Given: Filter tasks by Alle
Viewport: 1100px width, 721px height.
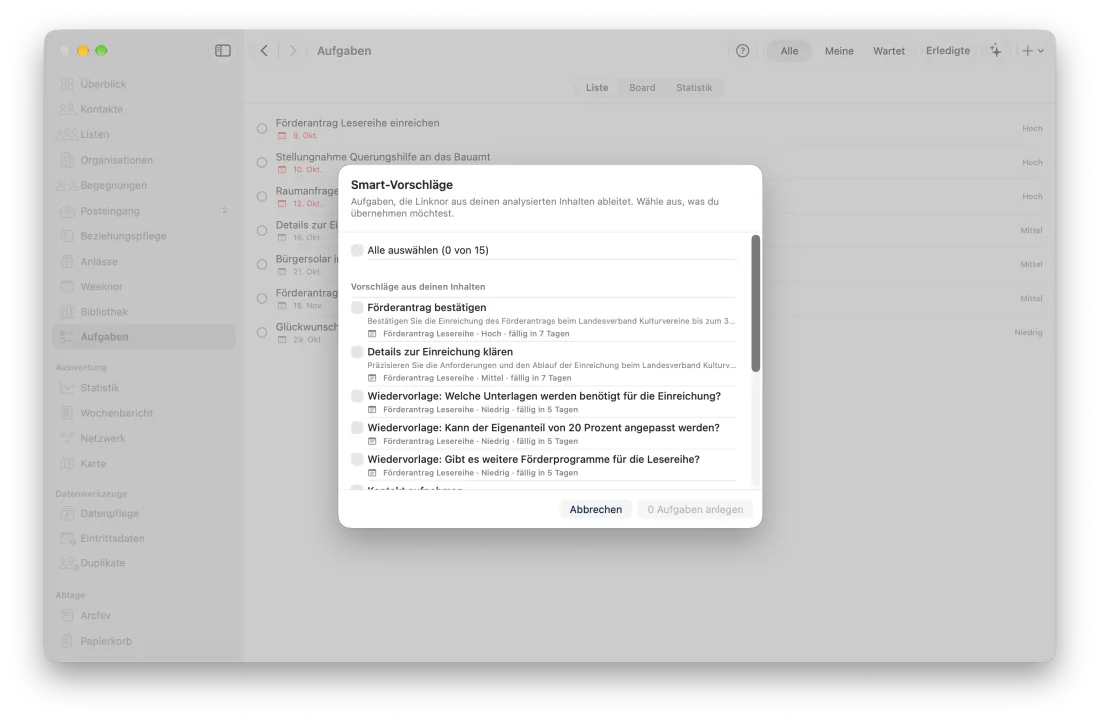Looking at the screenshot, I should (x=789, y=50).
